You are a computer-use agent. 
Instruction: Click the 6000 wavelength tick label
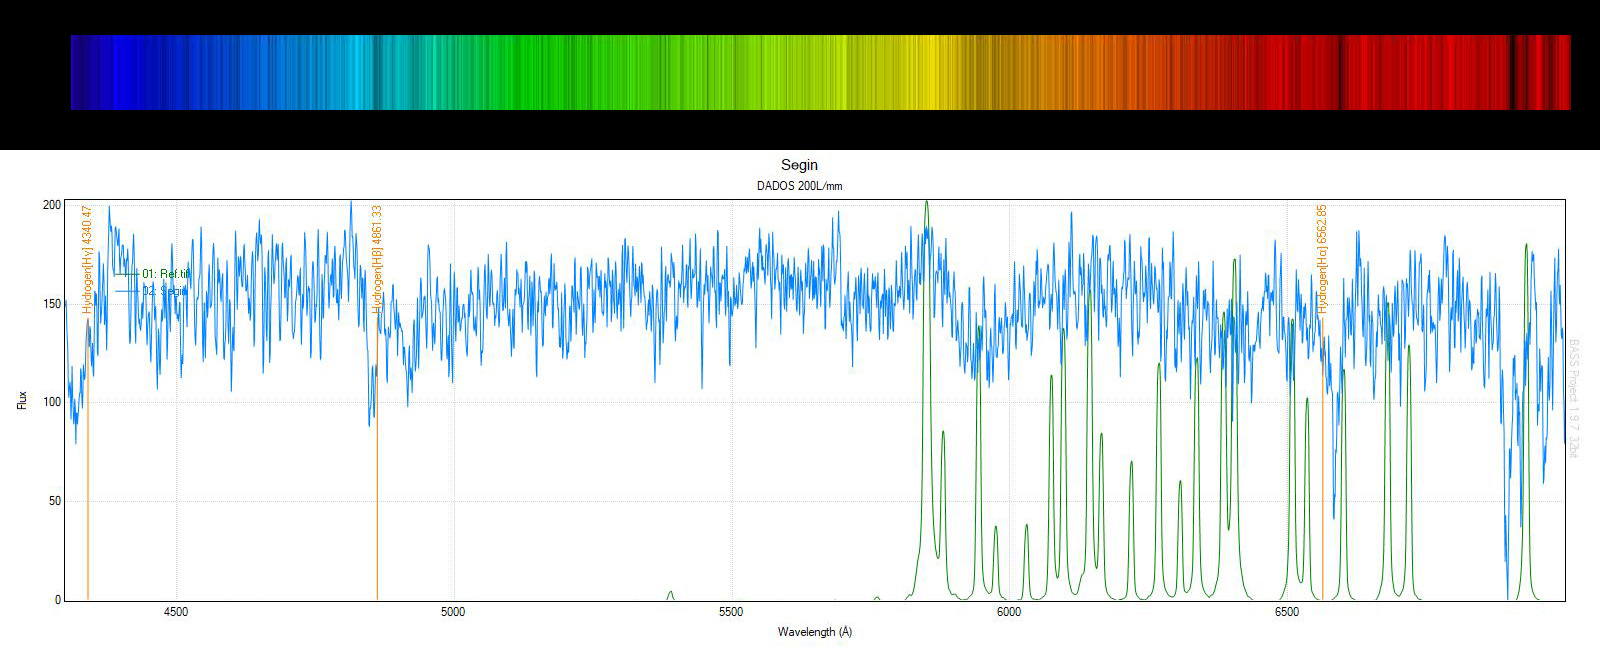(x=1009, y=612)
